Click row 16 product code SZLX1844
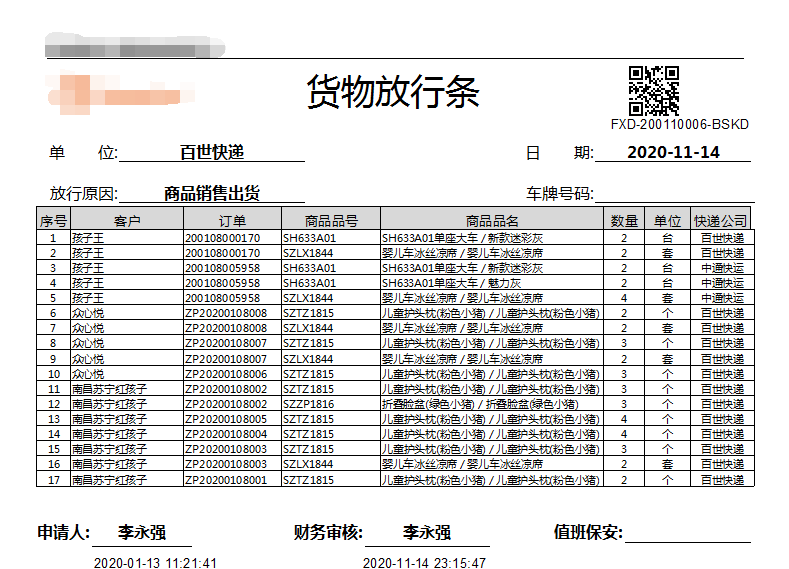789x569 pixels. 308,464
